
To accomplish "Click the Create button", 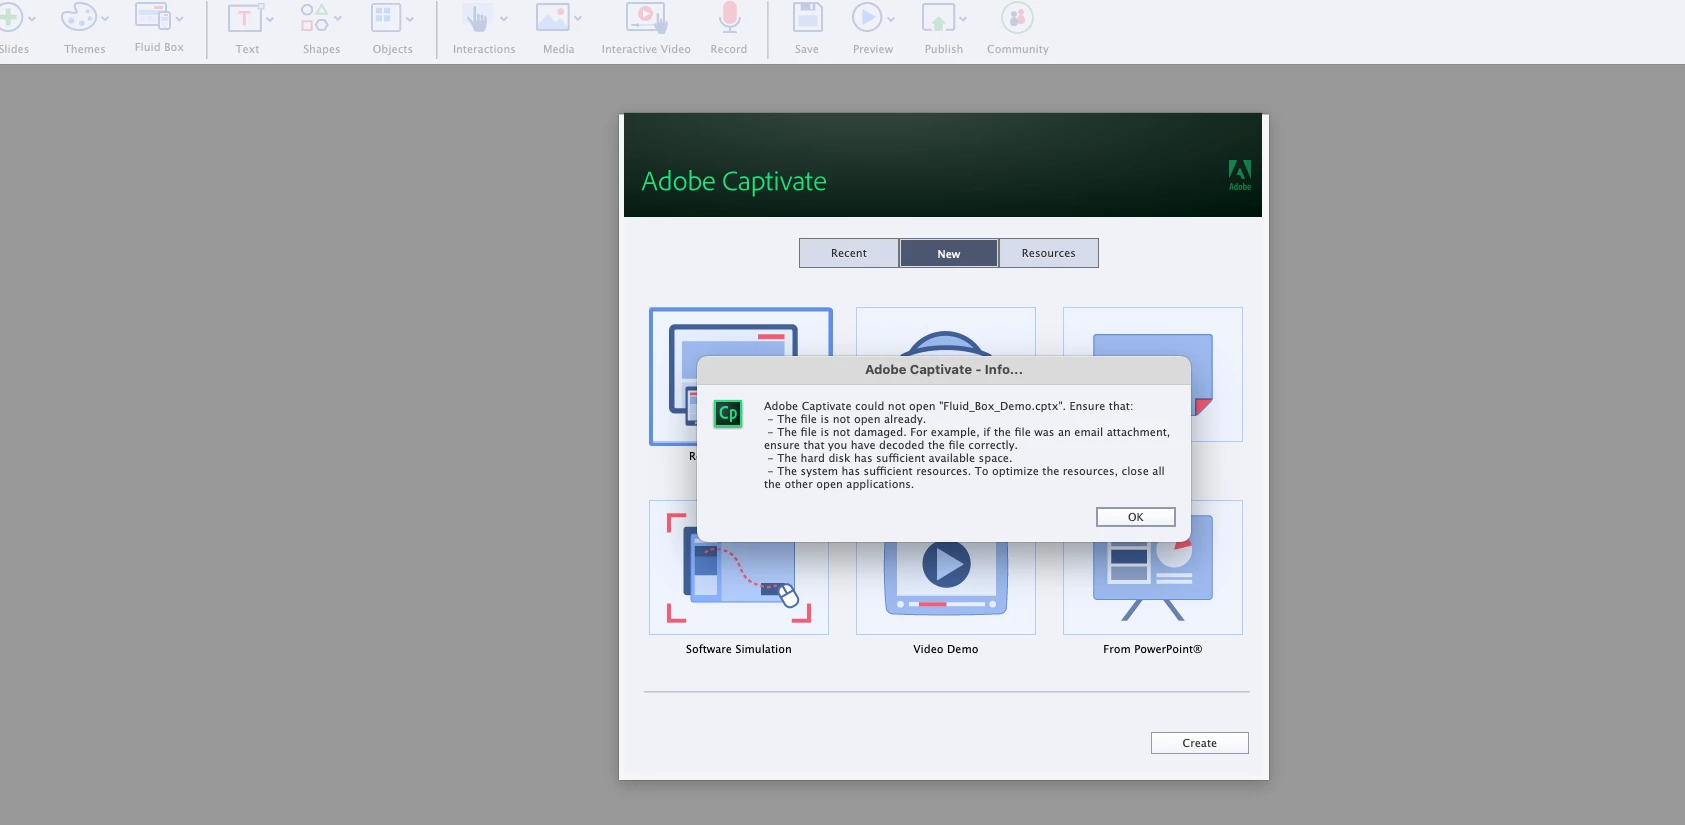I will coord(1200,743).
